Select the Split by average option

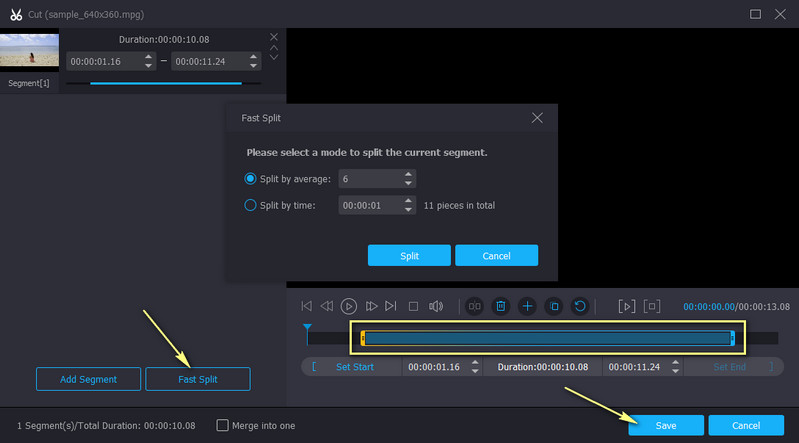(250, 179)
